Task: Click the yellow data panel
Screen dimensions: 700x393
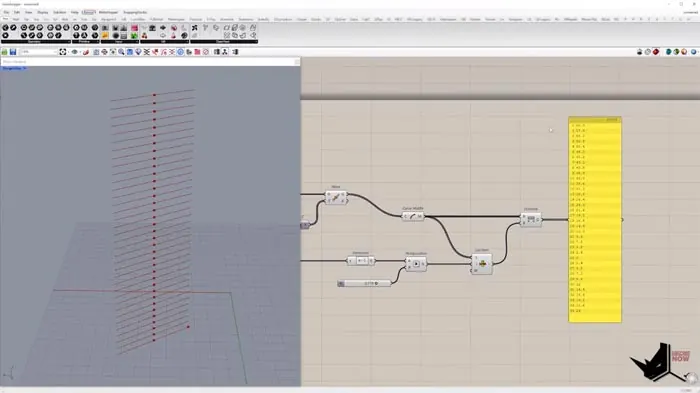Action: coord(595,219)
